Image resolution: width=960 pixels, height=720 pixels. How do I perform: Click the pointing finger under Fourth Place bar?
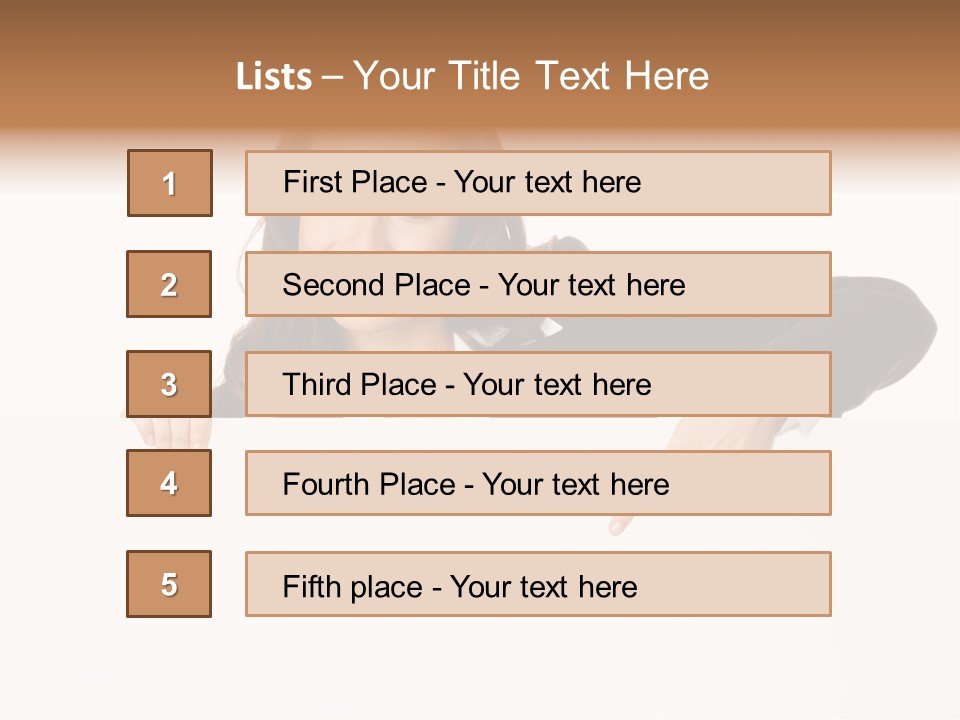click(620, 526)
